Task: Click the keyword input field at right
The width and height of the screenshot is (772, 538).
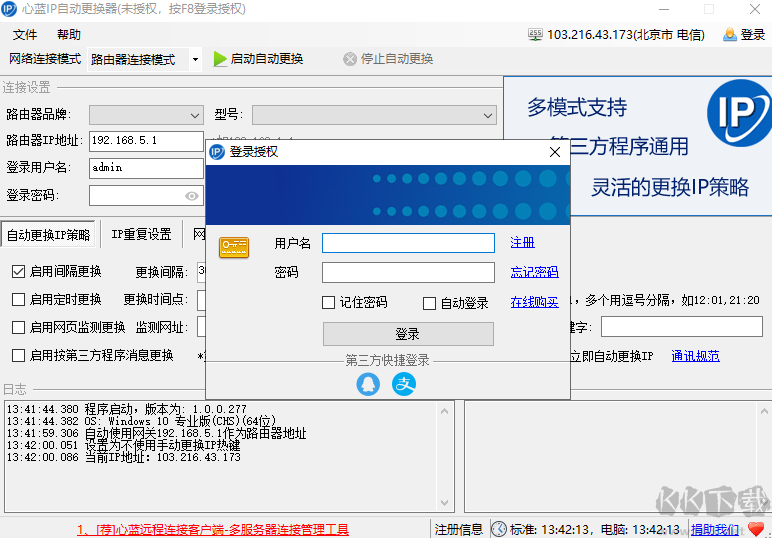Action: (682, 327)
